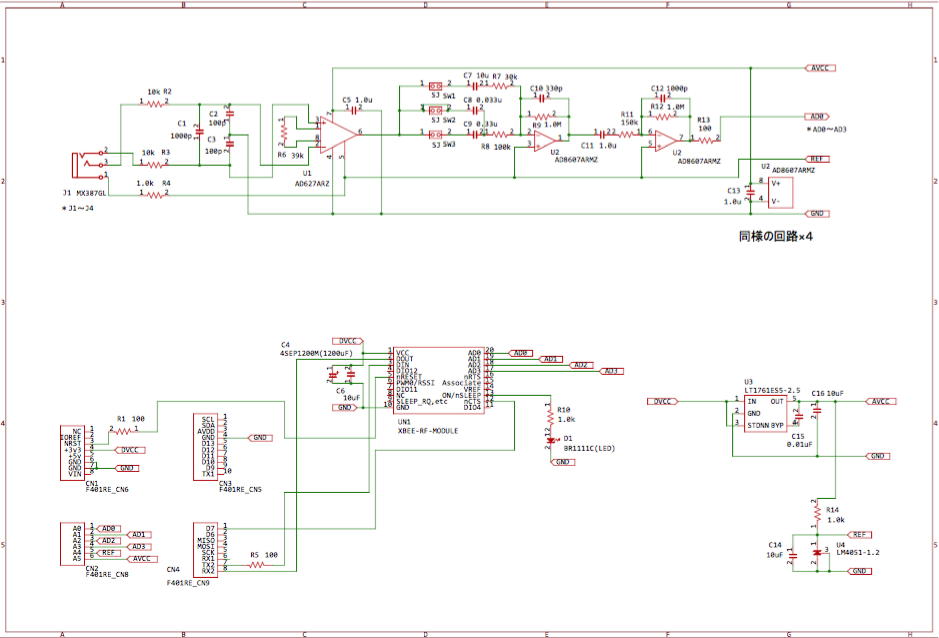
Task: Click the '*AD0~AD3' annotation text
Action: [826, 129]
